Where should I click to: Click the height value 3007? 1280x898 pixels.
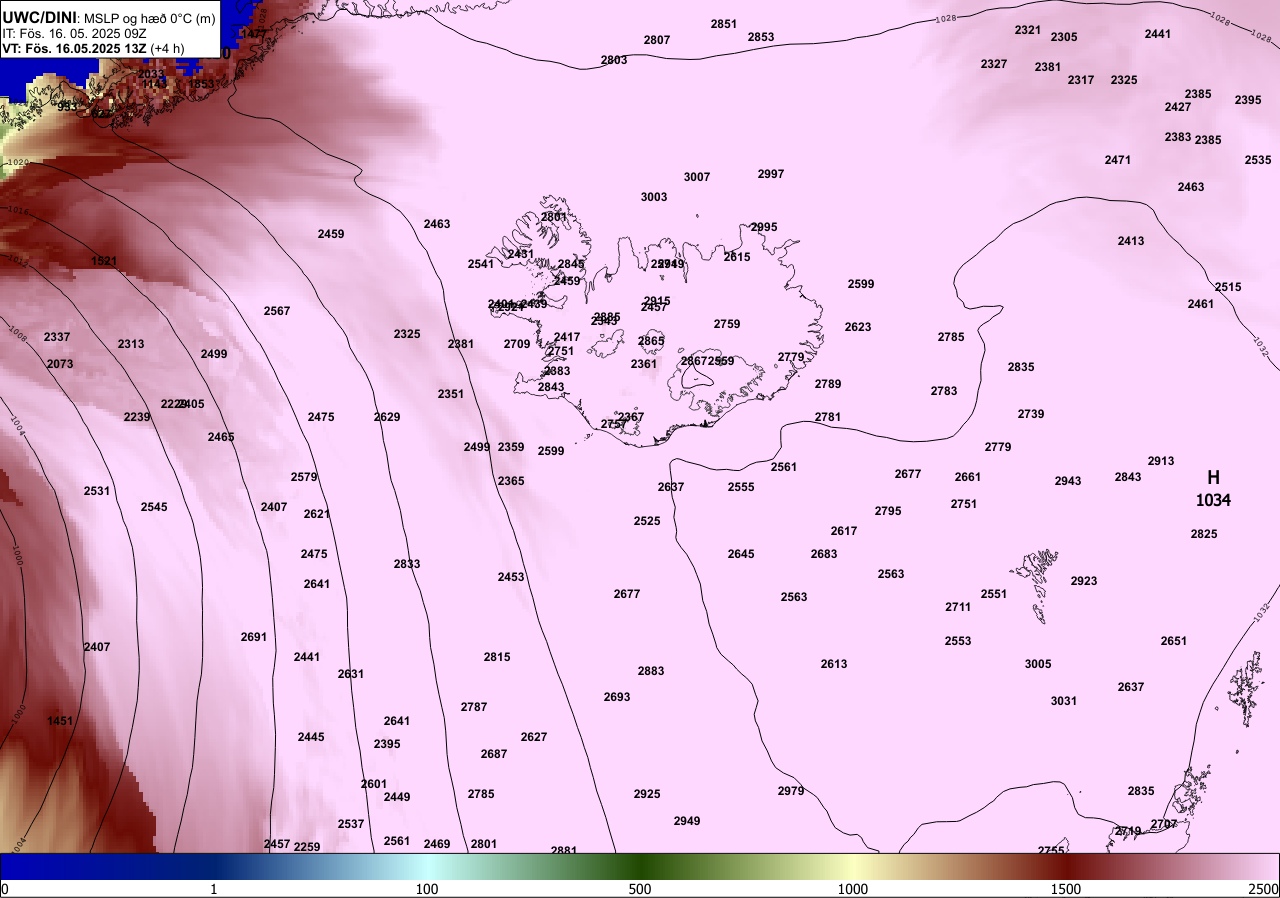pyautogui.click(x=697, y=177)
